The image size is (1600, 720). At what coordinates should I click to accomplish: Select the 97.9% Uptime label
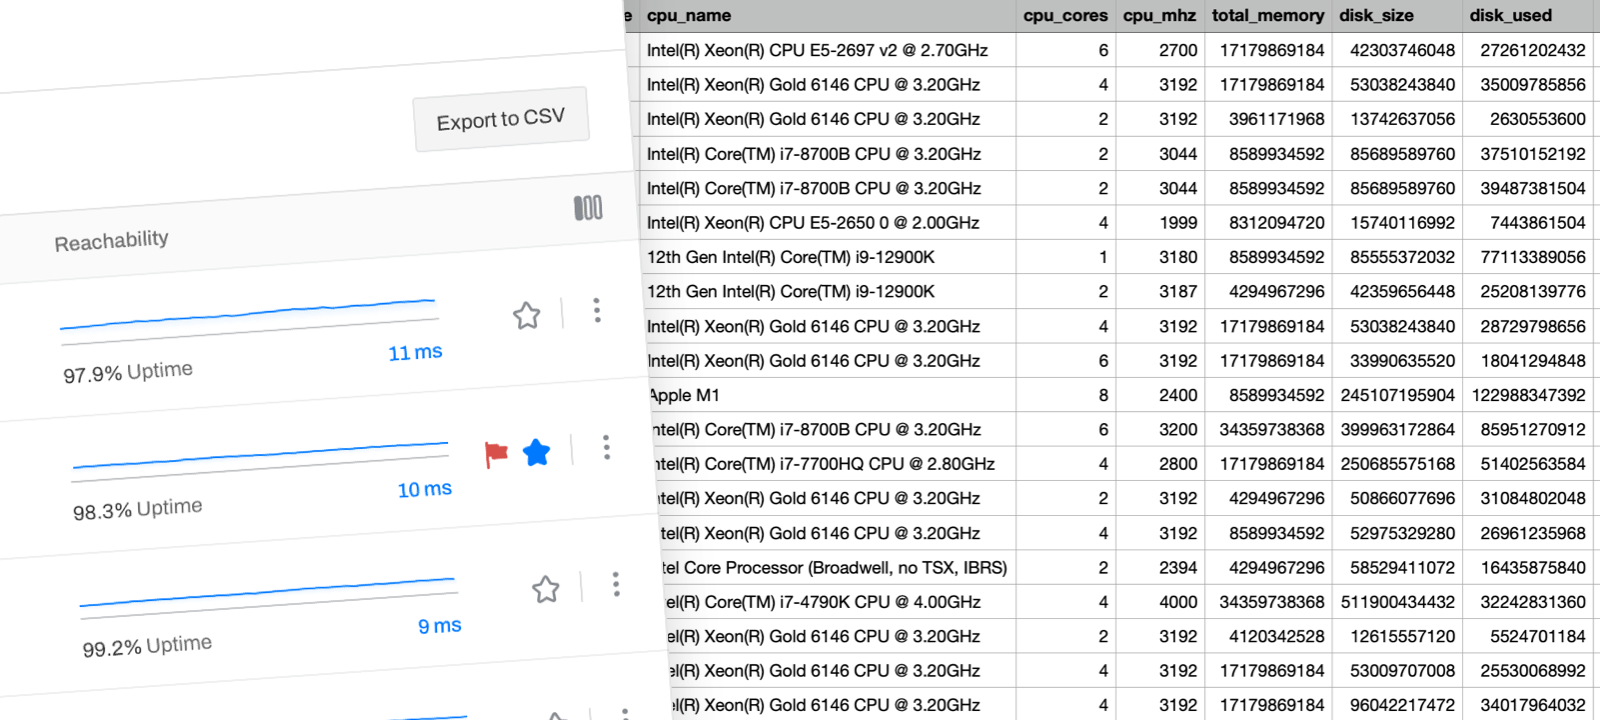tap(128, 372)
